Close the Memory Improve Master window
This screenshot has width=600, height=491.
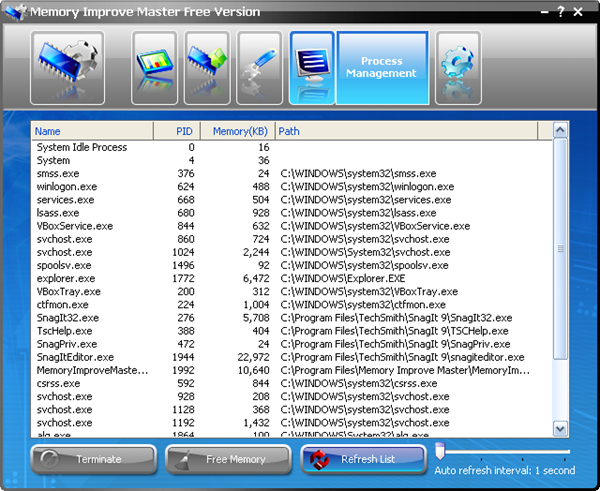click(x=578, y=12)
